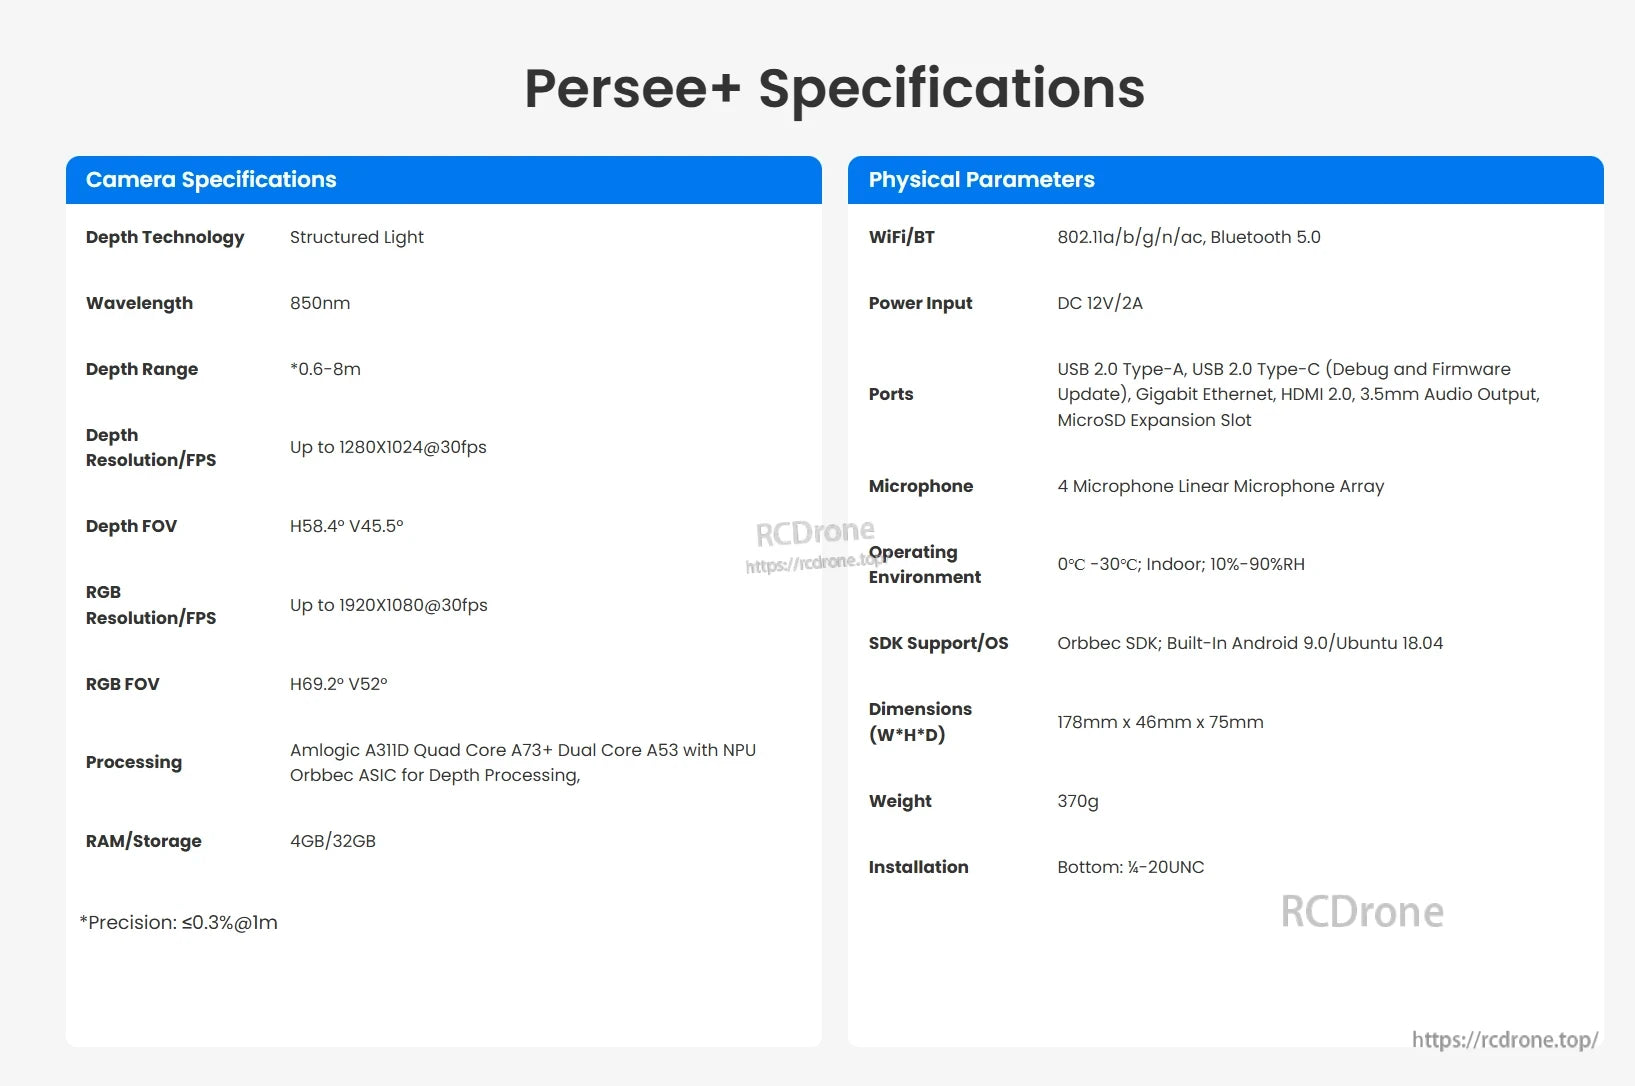This screenshot has width=1635, height=1086.
Task: Click the Orbbec SDK support value
Action: point(1250,643)
